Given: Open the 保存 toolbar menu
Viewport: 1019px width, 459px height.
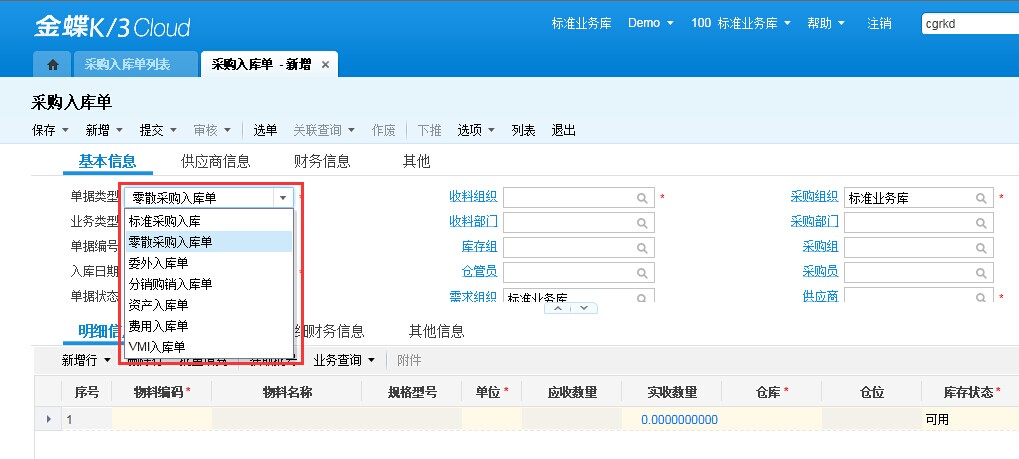Looking at the screenshot, I should tap(50, 130).
